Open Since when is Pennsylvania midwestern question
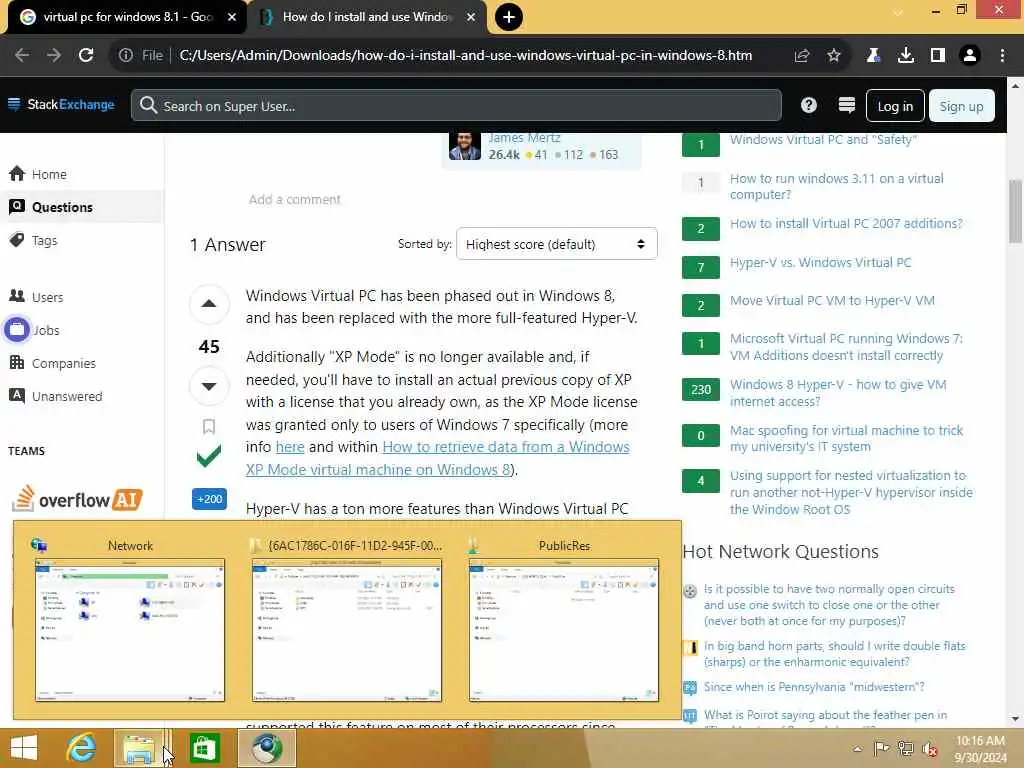 pos(814,687)
